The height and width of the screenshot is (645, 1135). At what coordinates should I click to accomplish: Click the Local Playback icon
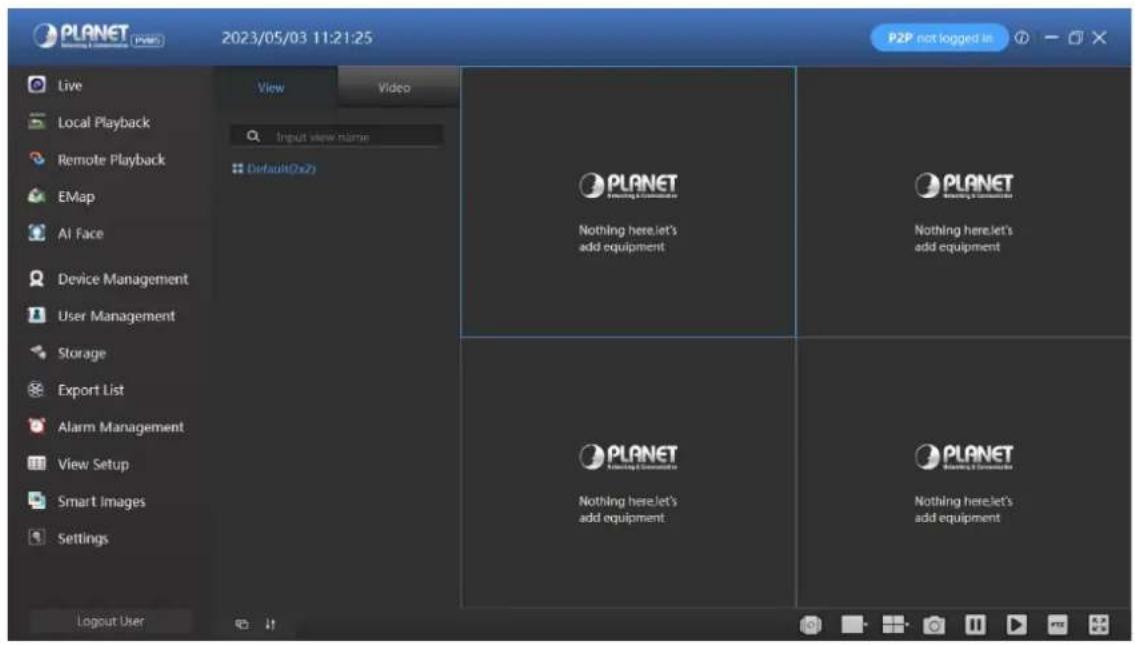click(37, 122)
